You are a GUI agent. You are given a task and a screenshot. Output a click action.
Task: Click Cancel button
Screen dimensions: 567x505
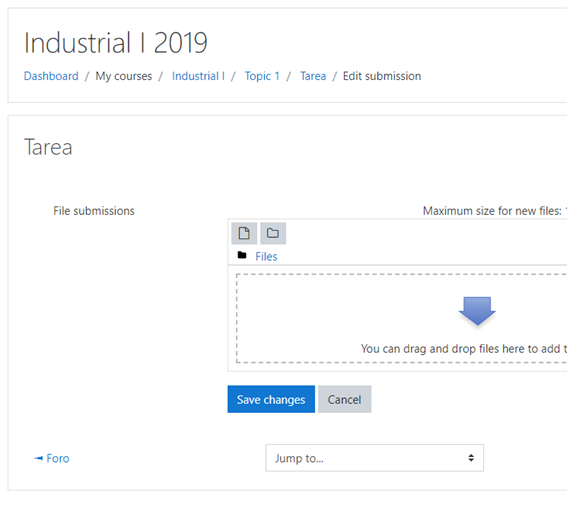[x=345, y=399]
